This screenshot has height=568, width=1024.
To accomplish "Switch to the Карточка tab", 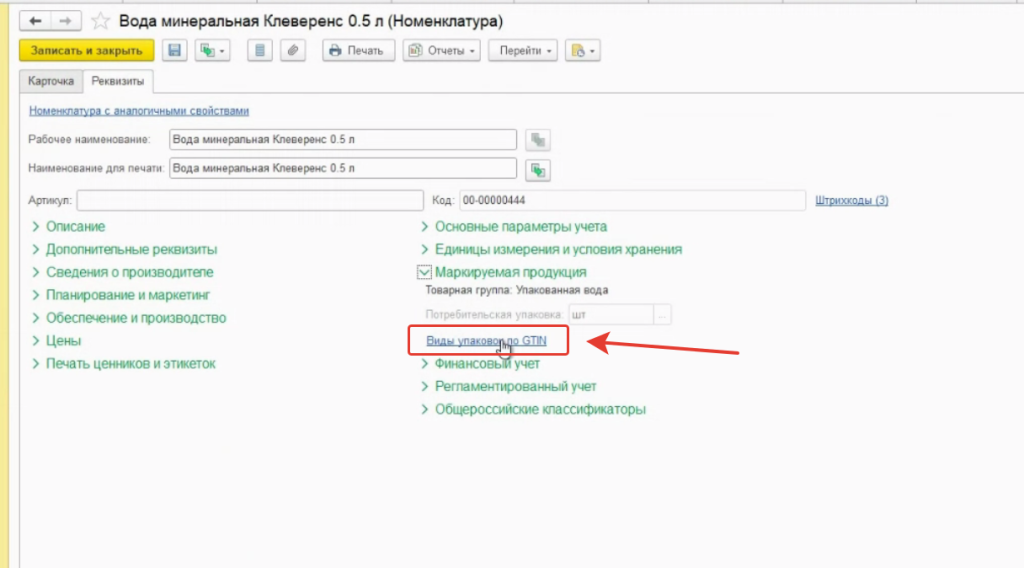I will point(50,80).
